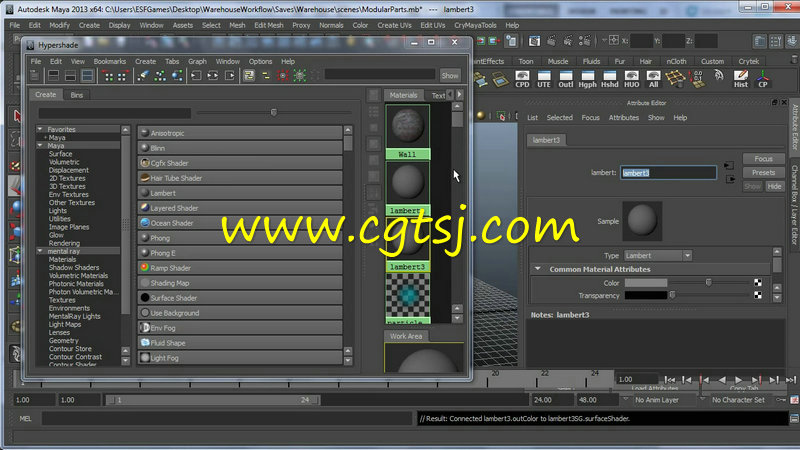
Task: Select the Crytek shelf tab
Action: pyautogui.click(x=748, y=61)
